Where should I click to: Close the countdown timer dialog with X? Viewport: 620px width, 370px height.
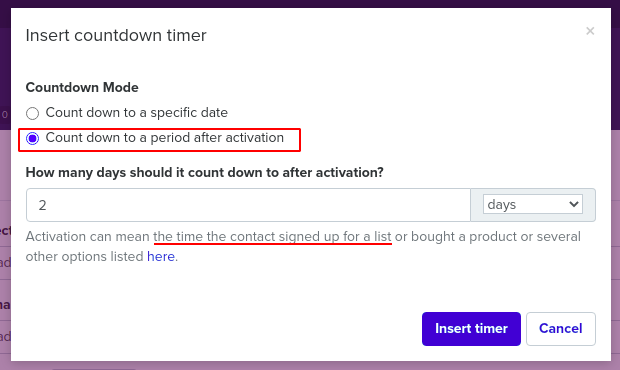coord(590,31)
